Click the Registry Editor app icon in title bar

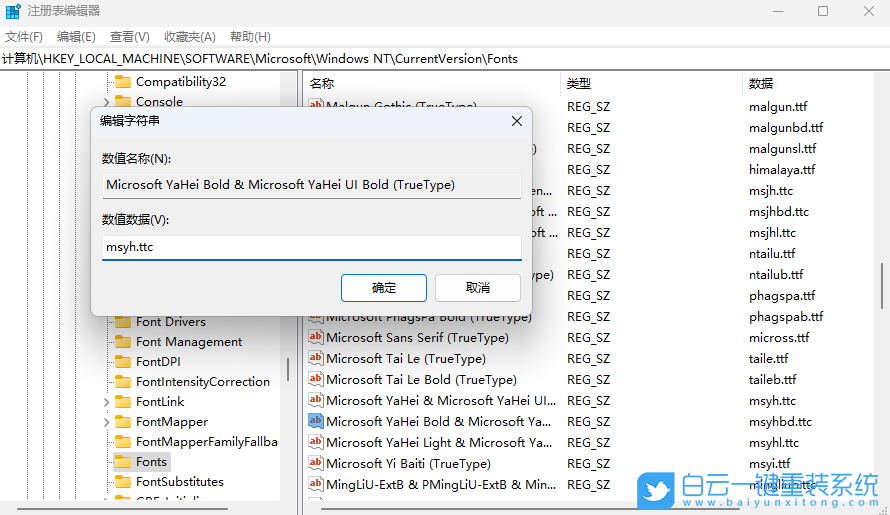click(x=12, y=11)
